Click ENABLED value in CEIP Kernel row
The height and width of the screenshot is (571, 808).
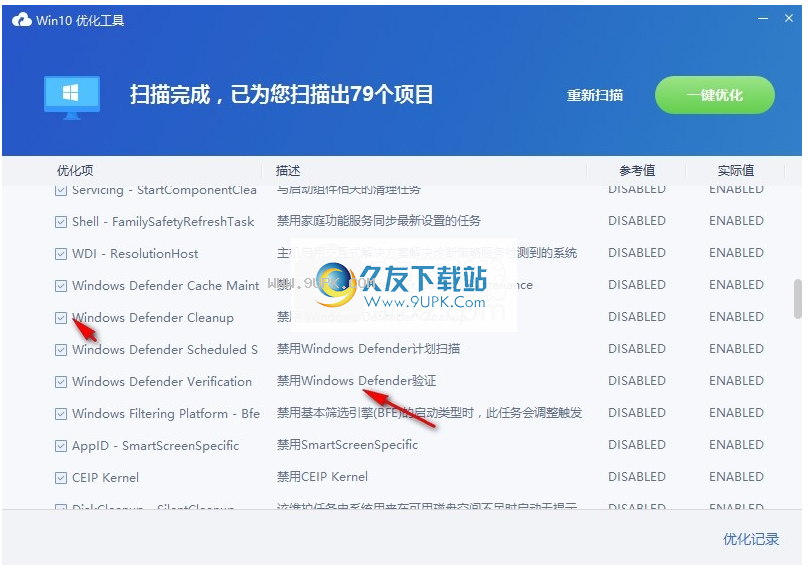pos(736,477)
